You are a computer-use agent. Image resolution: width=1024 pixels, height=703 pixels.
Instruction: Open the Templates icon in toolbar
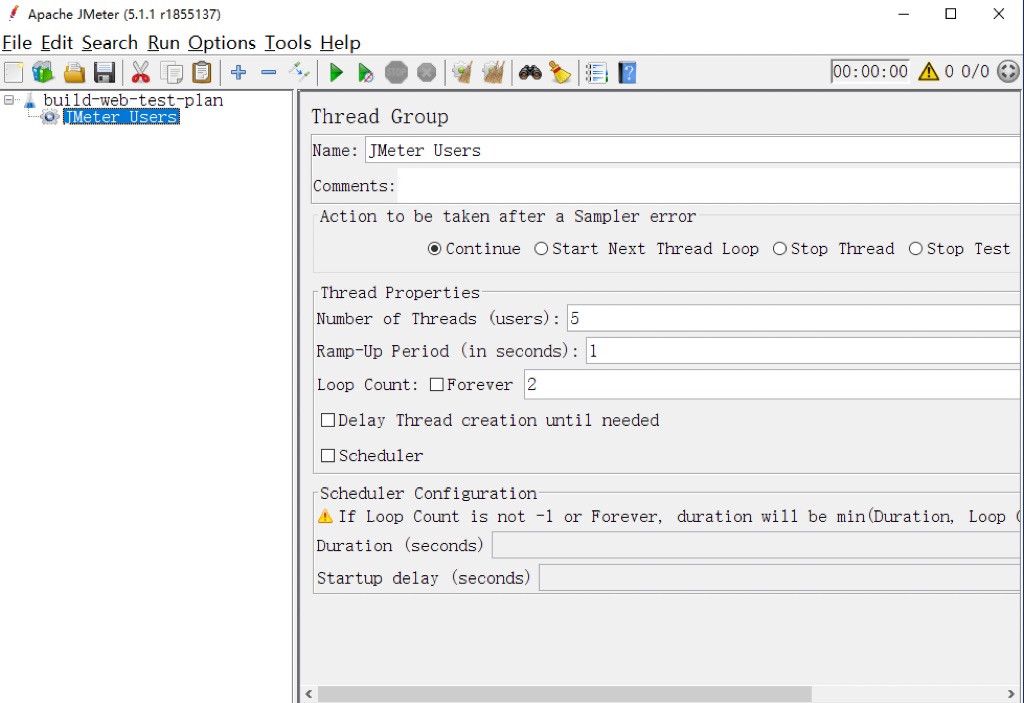coord(43,72)
